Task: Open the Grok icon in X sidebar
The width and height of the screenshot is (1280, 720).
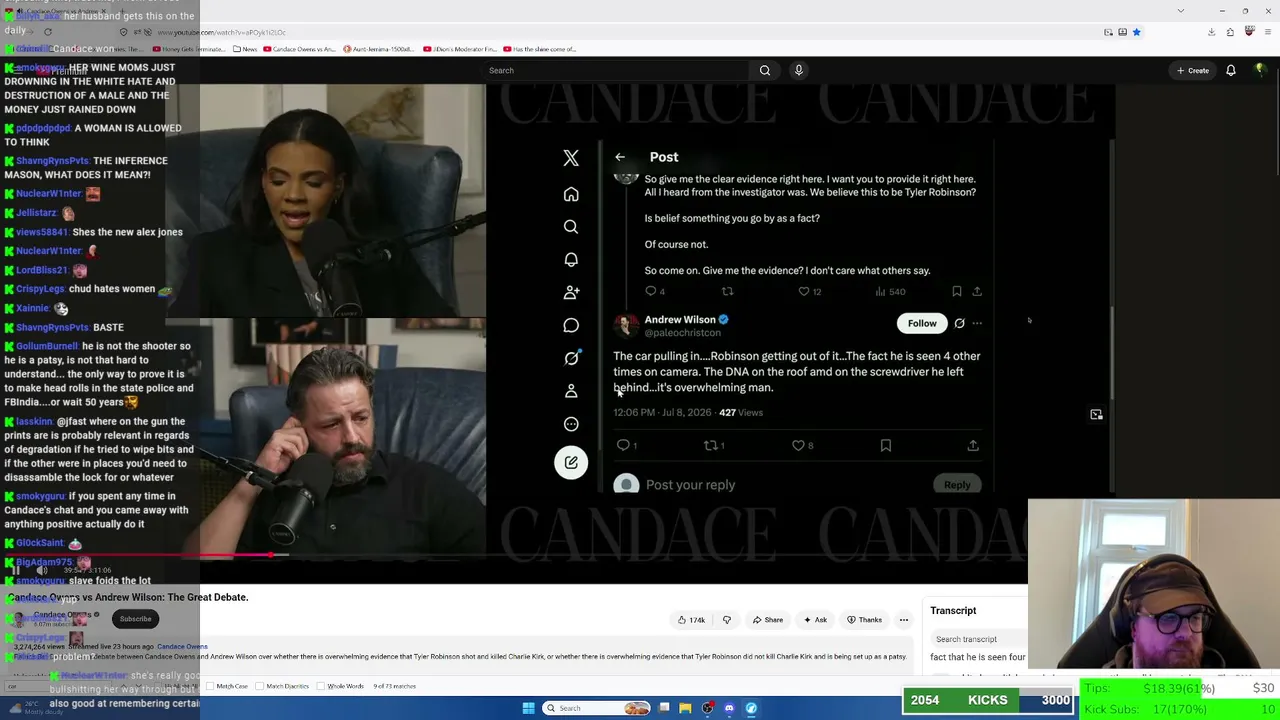Action: (x=571, y=358)
